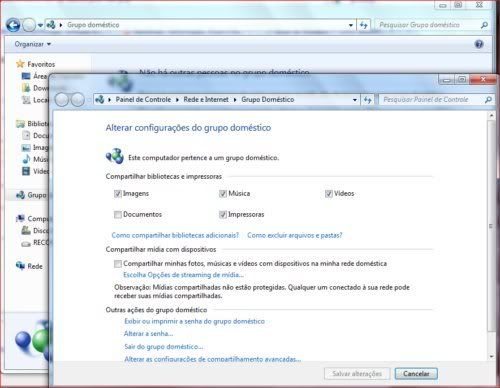
Task: Click the Painel de Controle breadcrumb
Action: pyautogui.click(x=143, y=99)
